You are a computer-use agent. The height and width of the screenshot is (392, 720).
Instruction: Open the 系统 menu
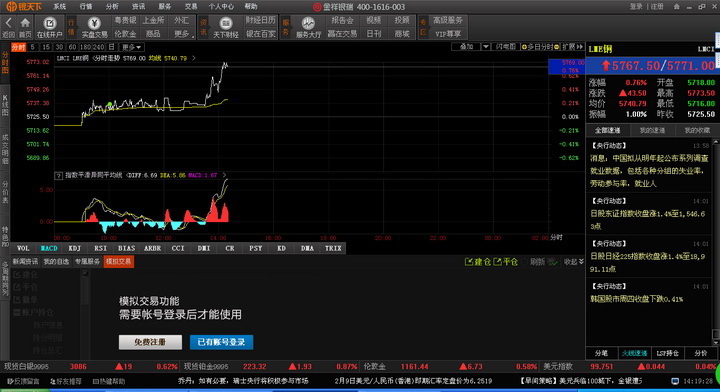(59, 6)
